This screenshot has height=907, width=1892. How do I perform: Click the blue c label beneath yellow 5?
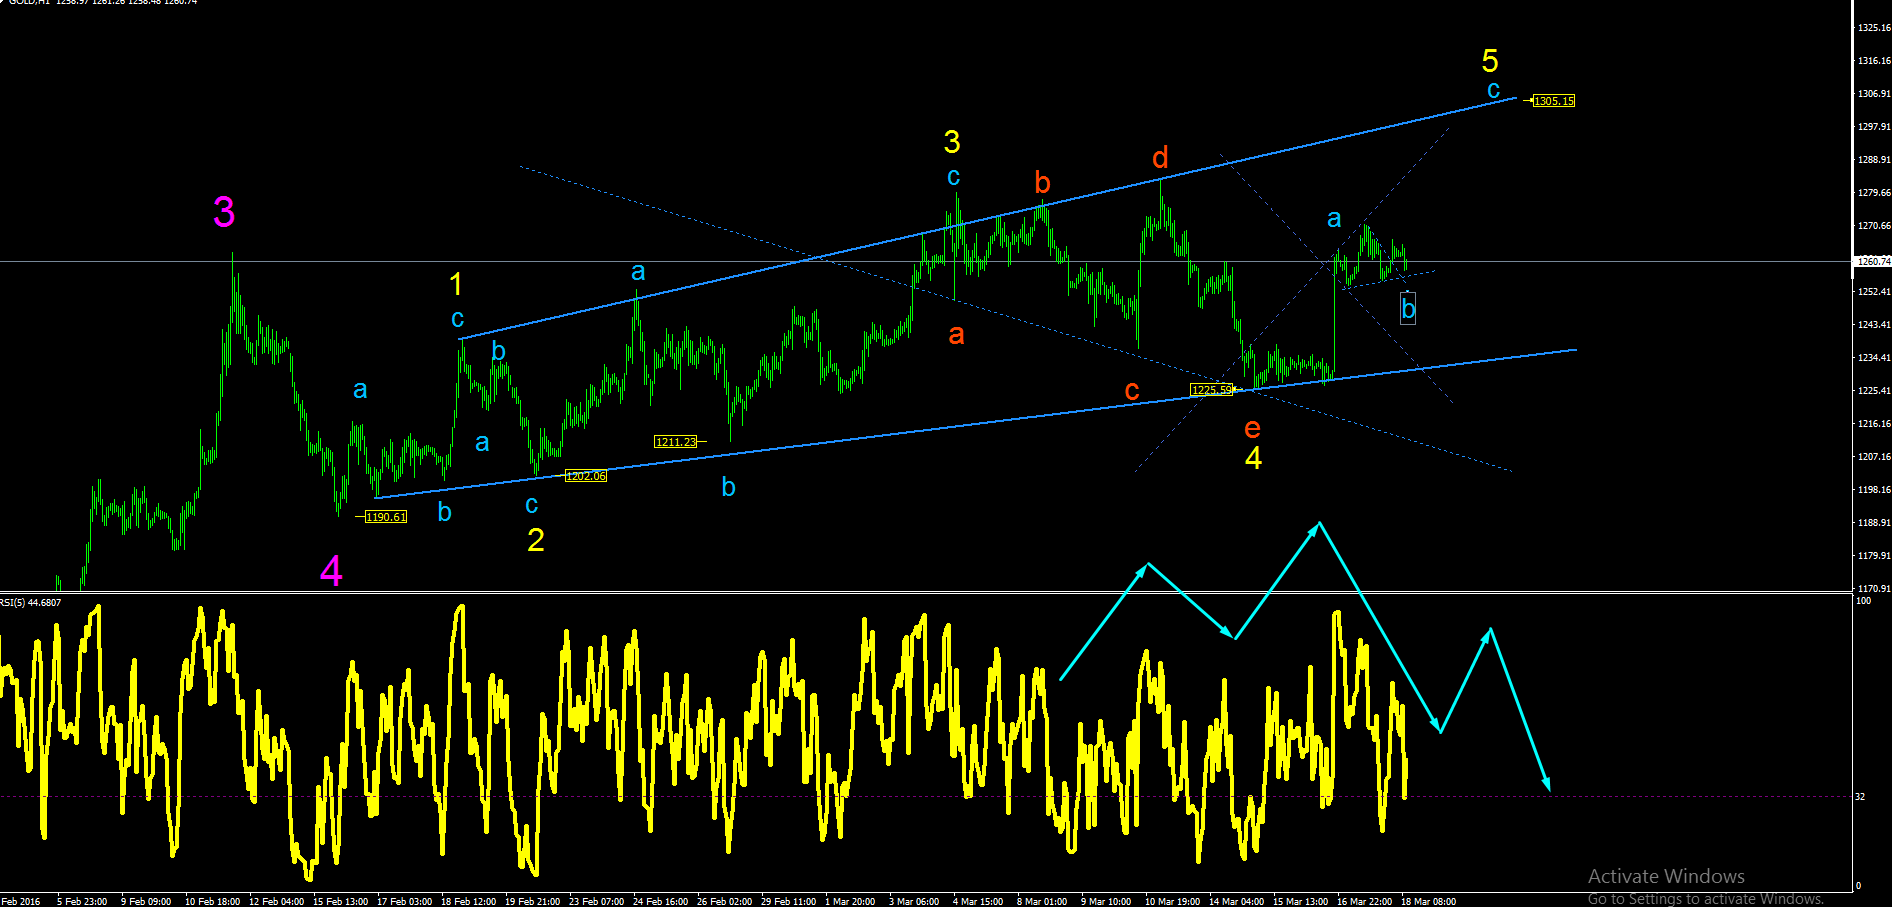click(x=1493, y=90)
